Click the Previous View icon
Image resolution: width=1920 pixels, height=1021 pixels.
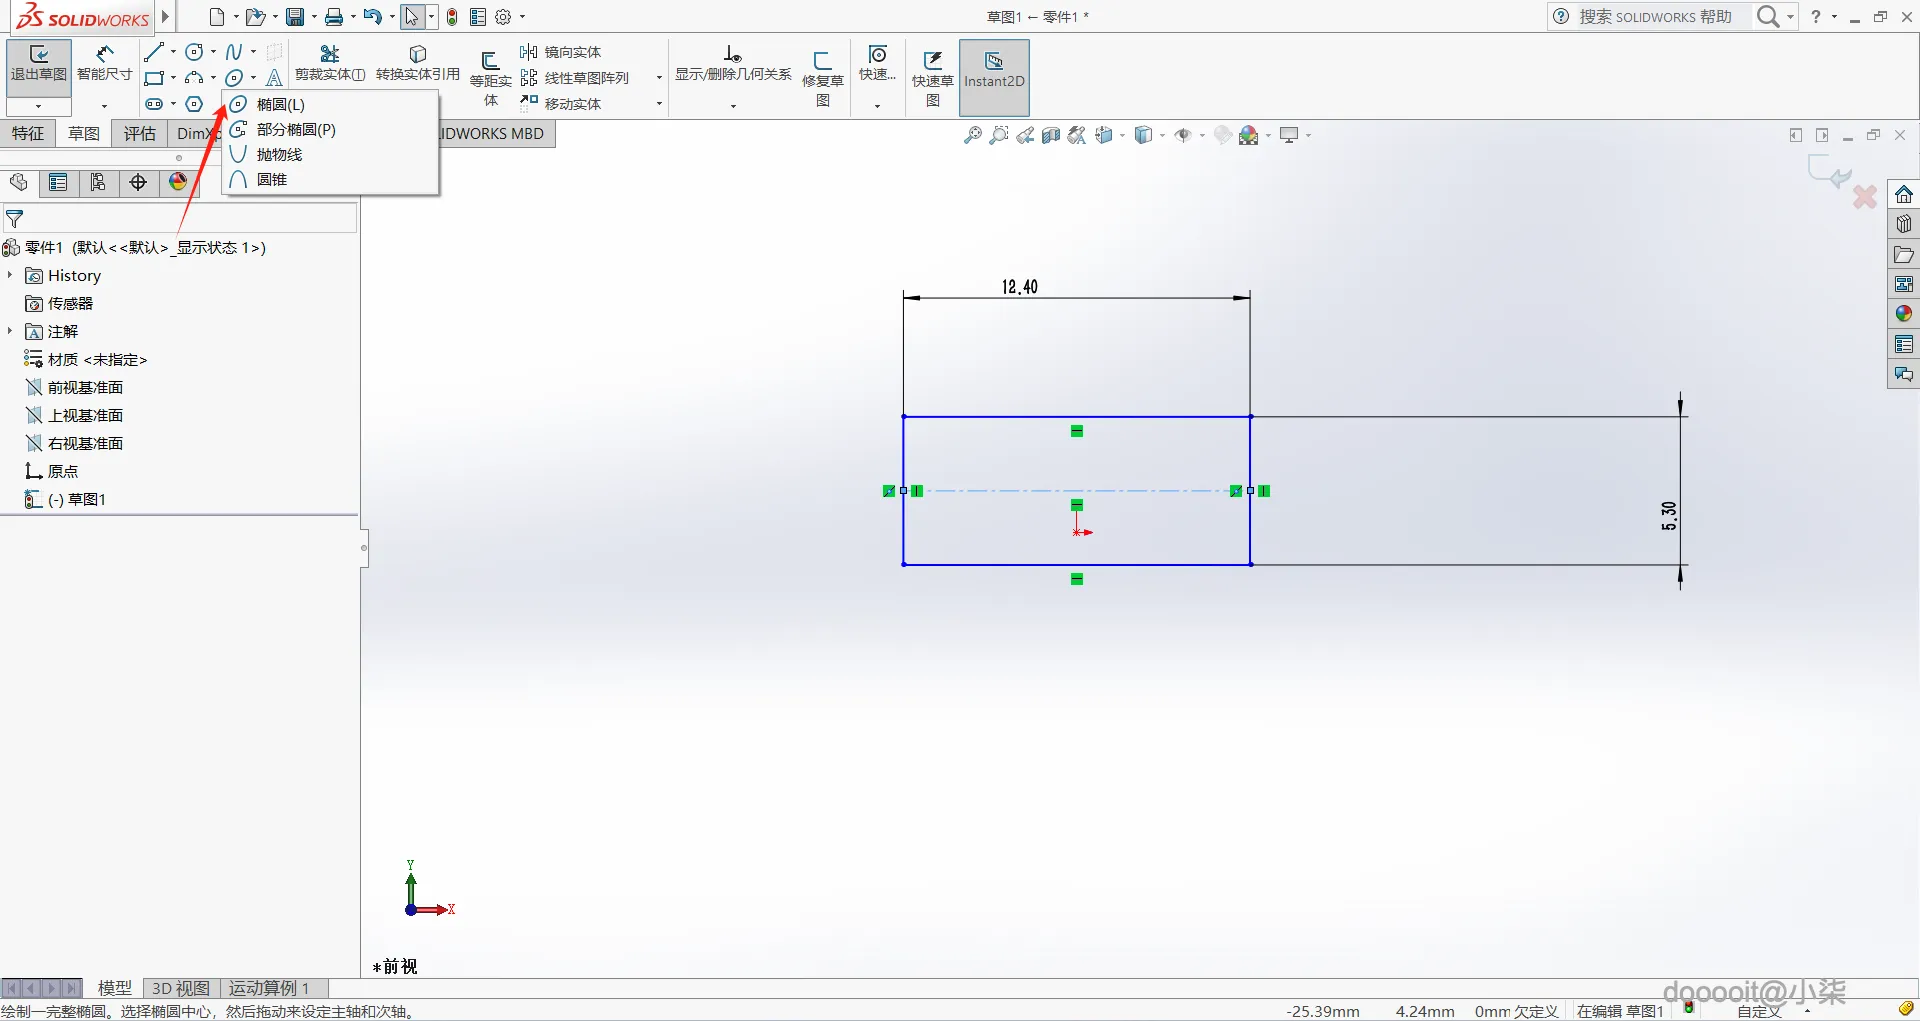click(1024, 136)
